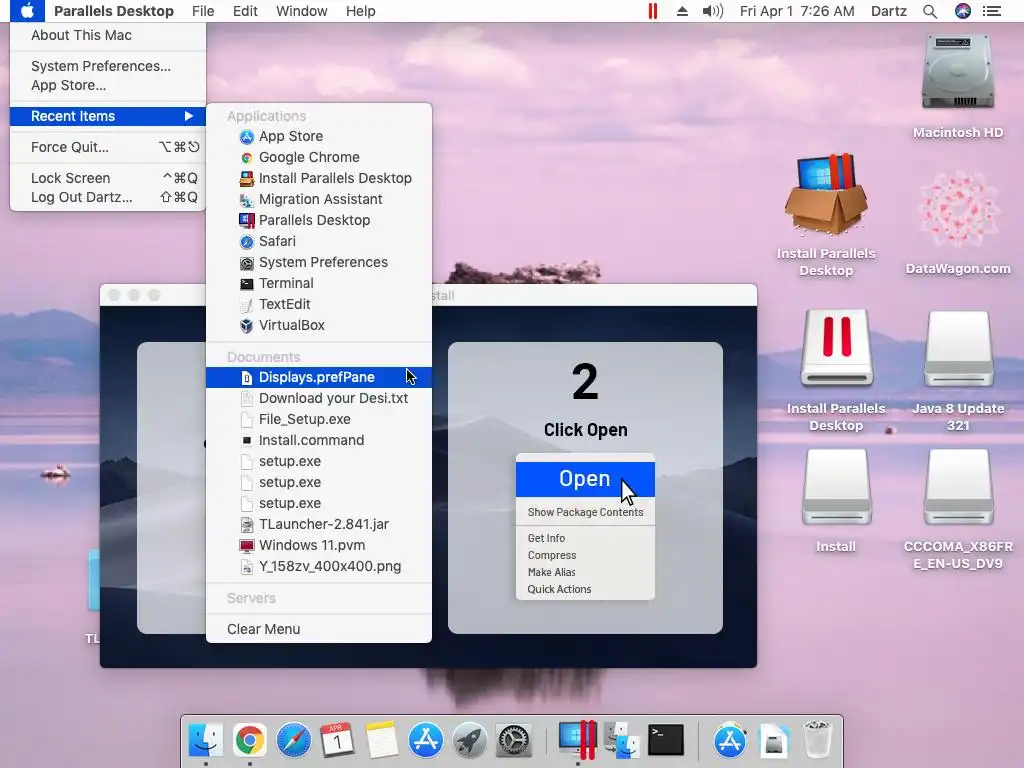Expand the Recent Items submenu
The height and width of the screenshot is (768, 1024).
pyautogui.click(x=108, y=116)
